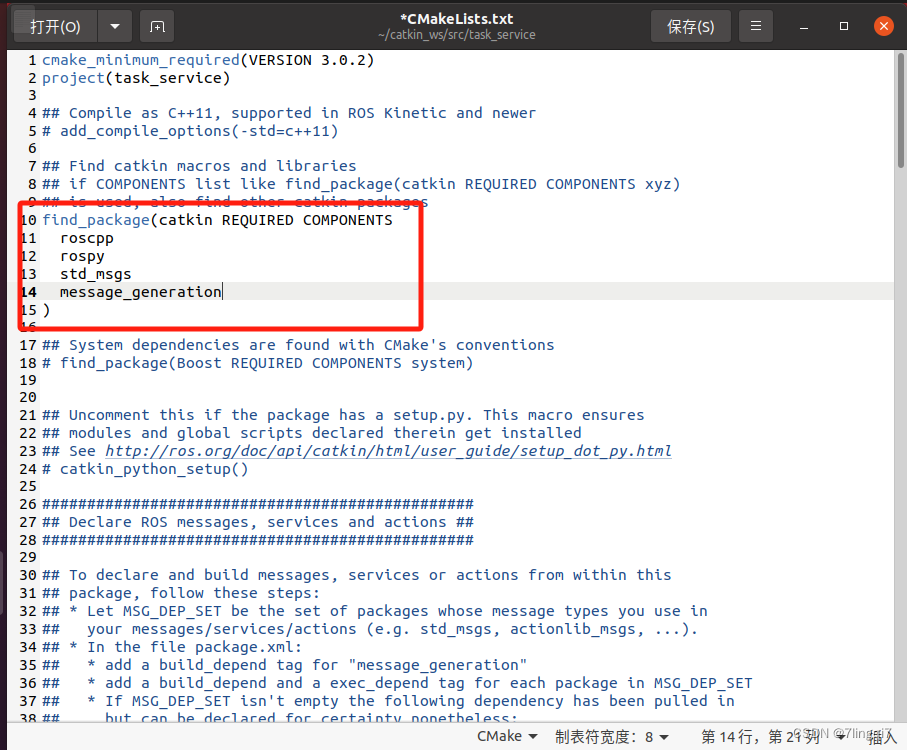Click the roscpp entry on line 11
This screenshot has width=907, height=750.
coord(87,237)
